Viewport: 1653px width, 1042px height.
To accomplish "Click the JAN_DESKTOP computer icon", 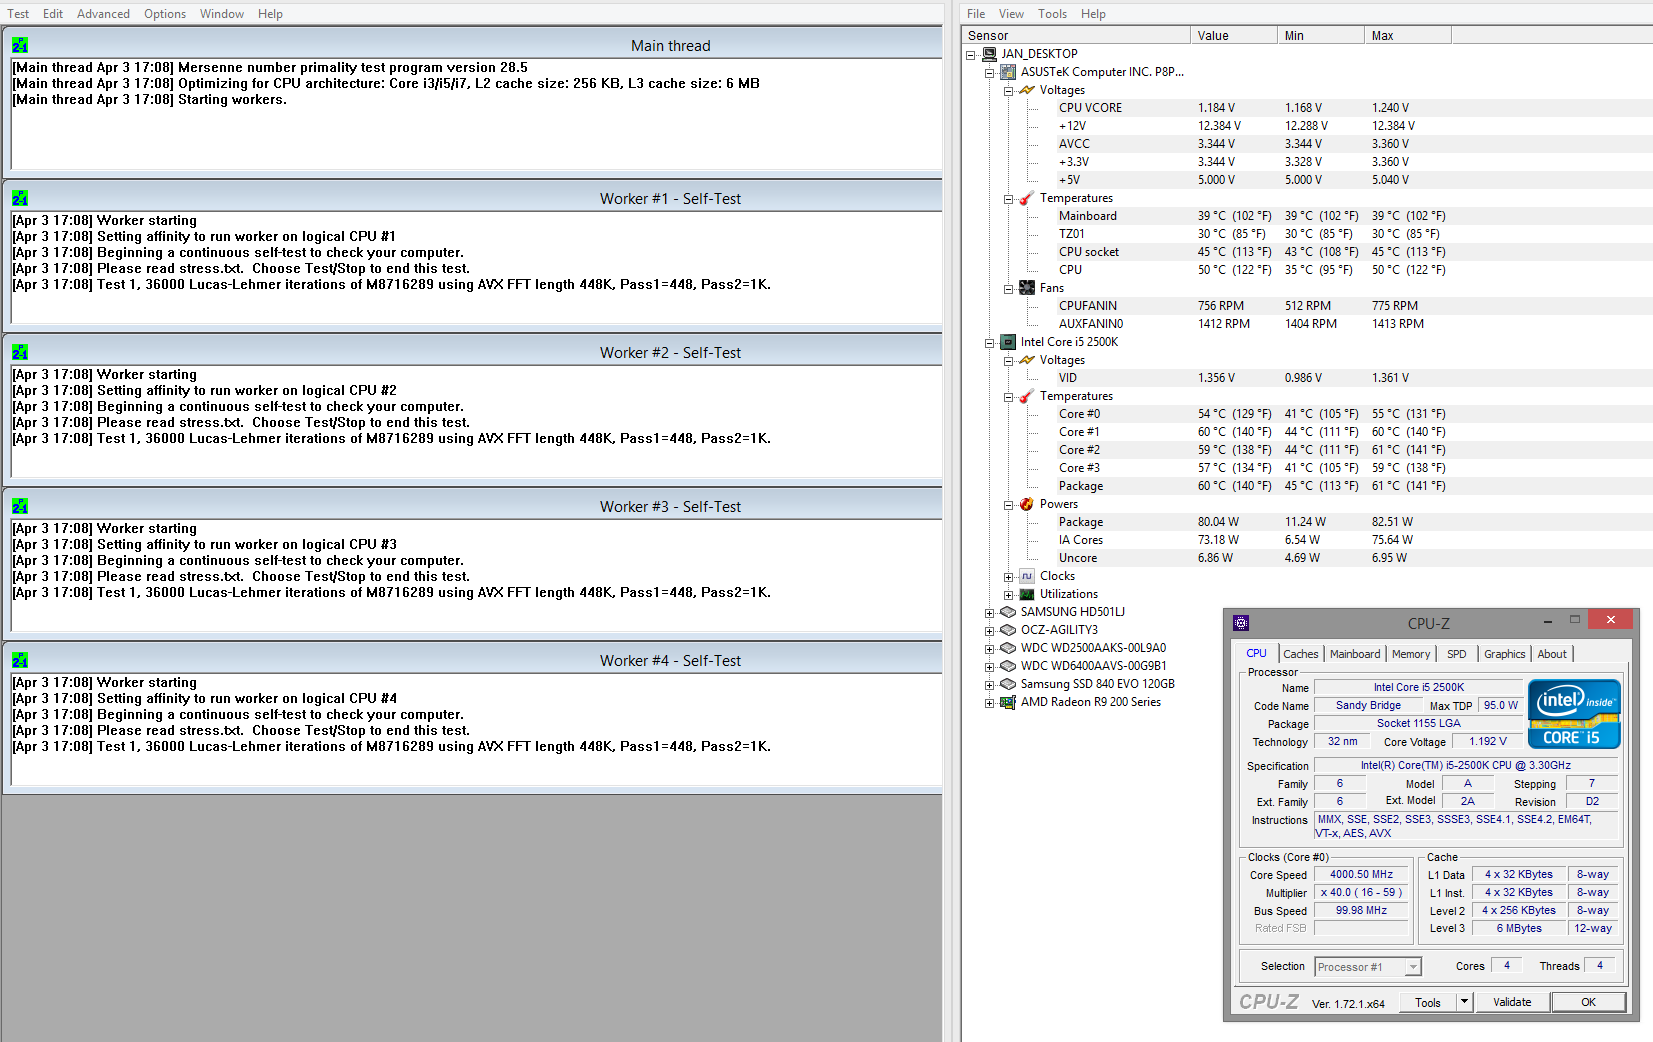I will pyautogui.click(x=989, y=54).
